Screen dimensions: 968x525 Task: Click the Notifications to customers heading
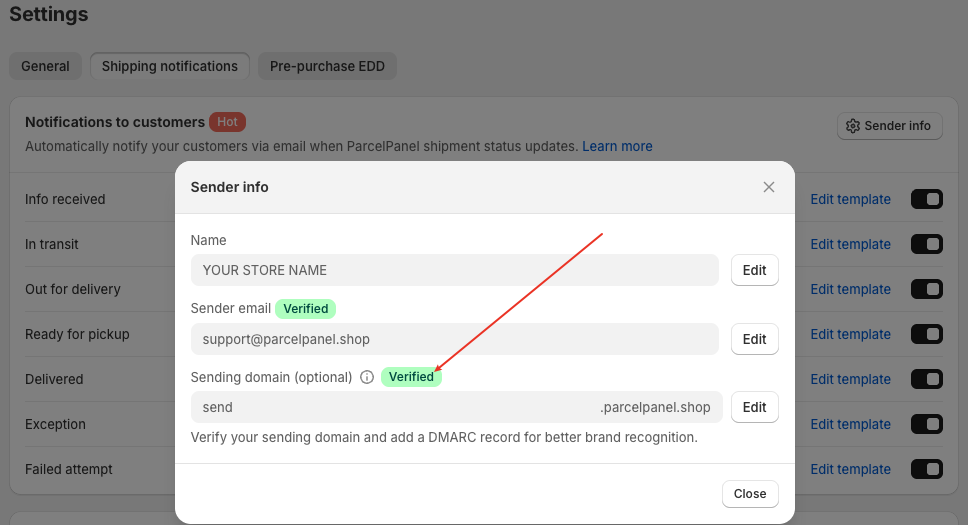pyautogui.click(x=115, y=122)
